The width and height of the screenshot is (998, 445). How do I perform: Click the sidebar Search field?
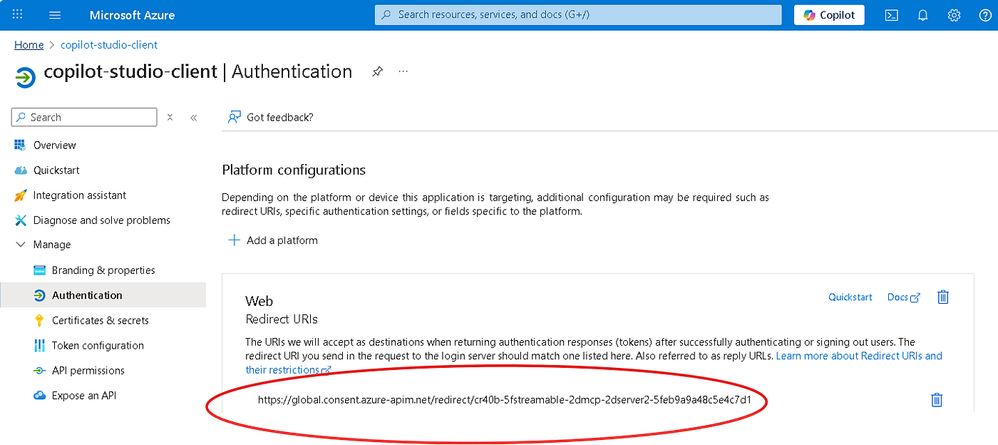coord(84,117)
